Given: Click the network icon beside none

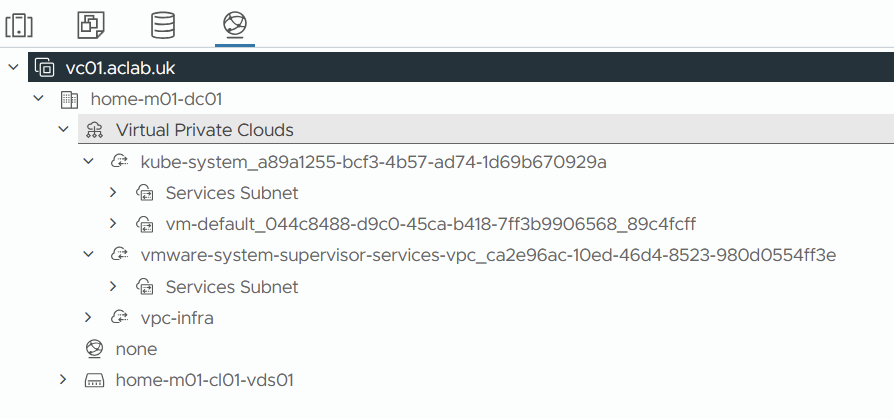Looking at the screenshot, I should click(x=95, y=349).
